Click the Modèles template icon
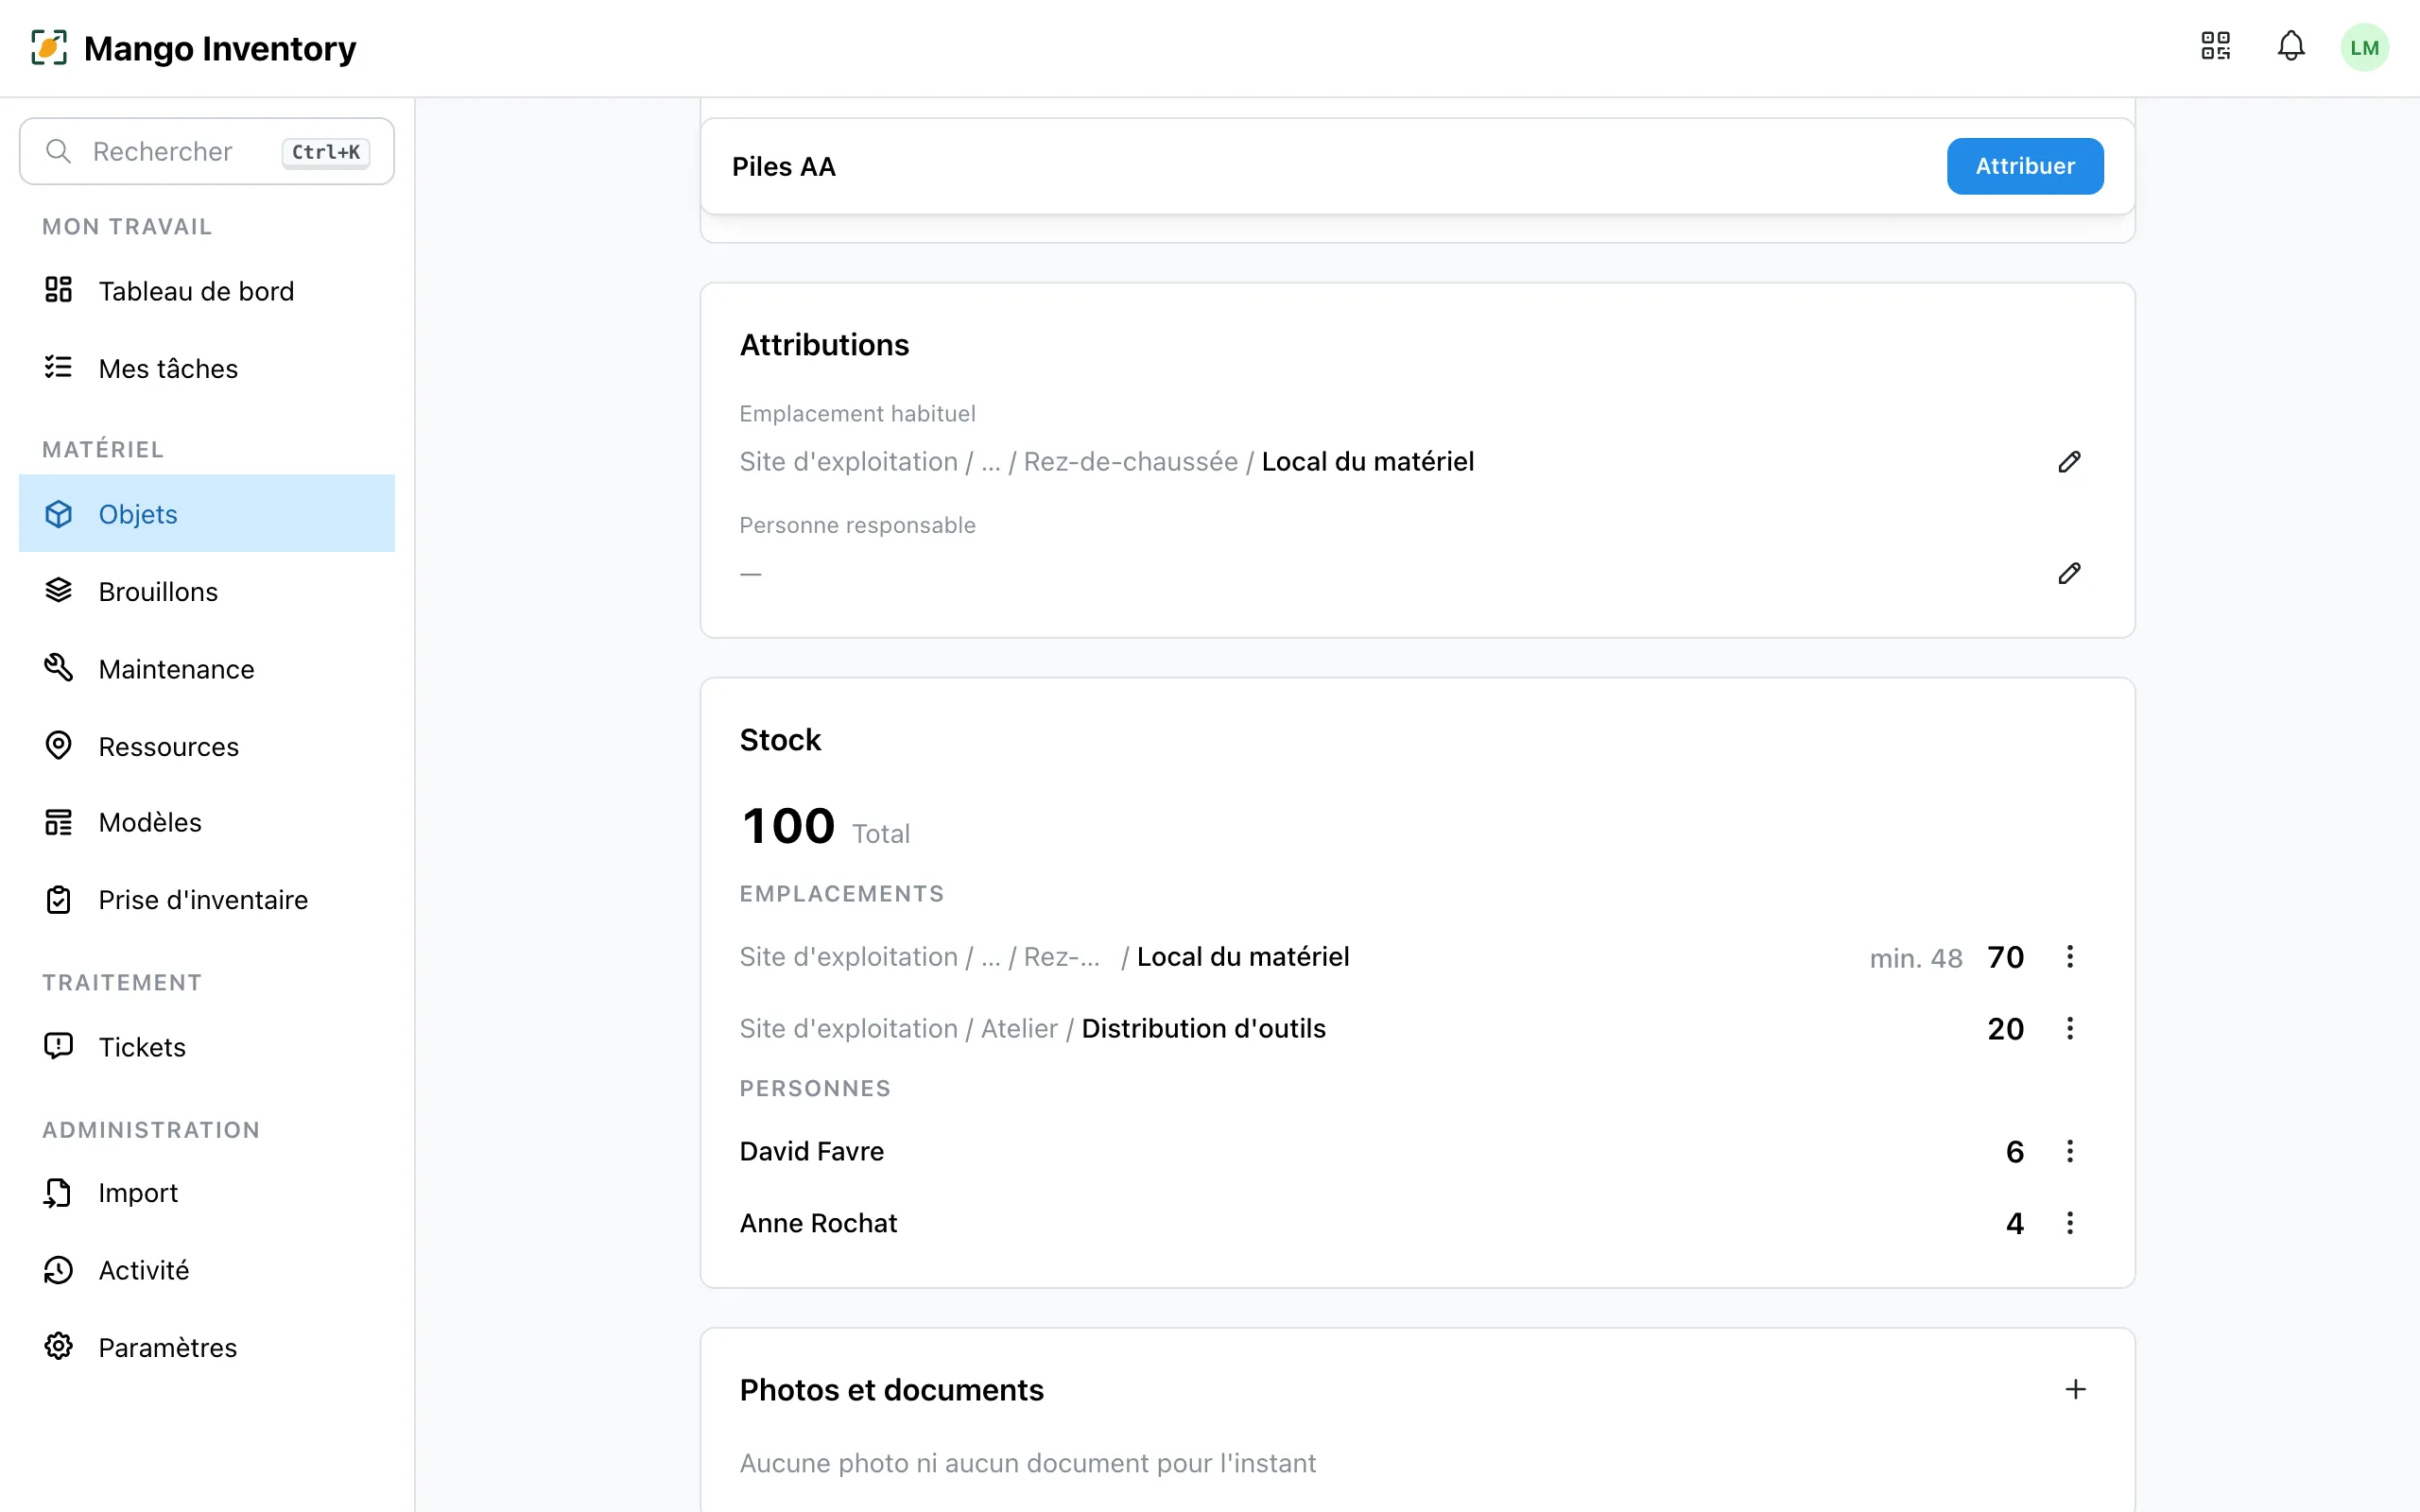The width and height of the screenshot is (2420, 1512). pos(59,822)
